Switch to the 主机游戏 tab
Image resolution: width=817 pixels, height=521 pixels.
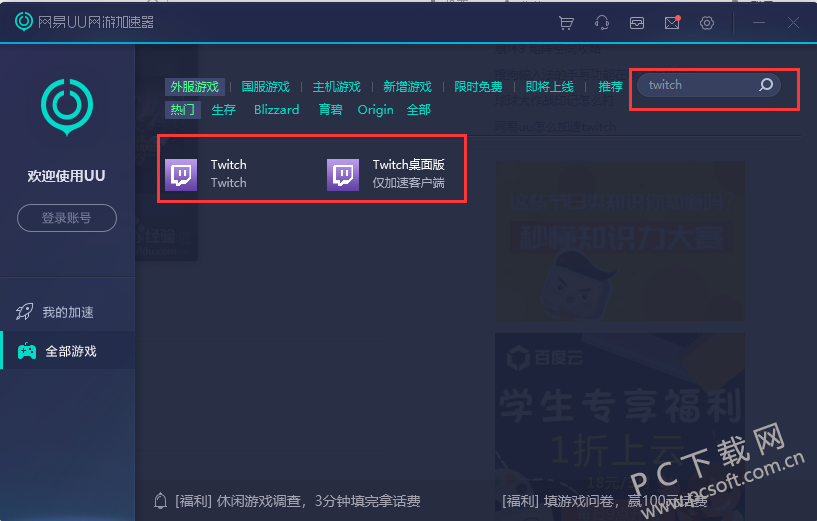(336, 87)
